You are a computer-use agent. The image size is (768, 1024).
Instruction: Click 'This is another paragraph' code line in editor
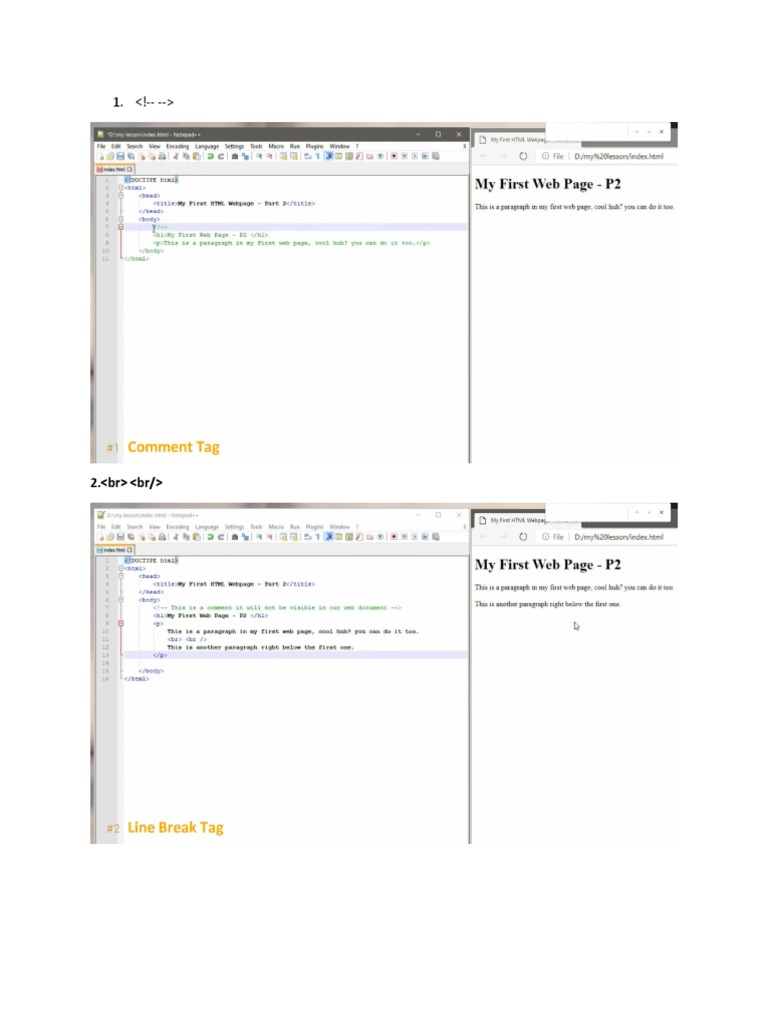(x=260, y=647)
